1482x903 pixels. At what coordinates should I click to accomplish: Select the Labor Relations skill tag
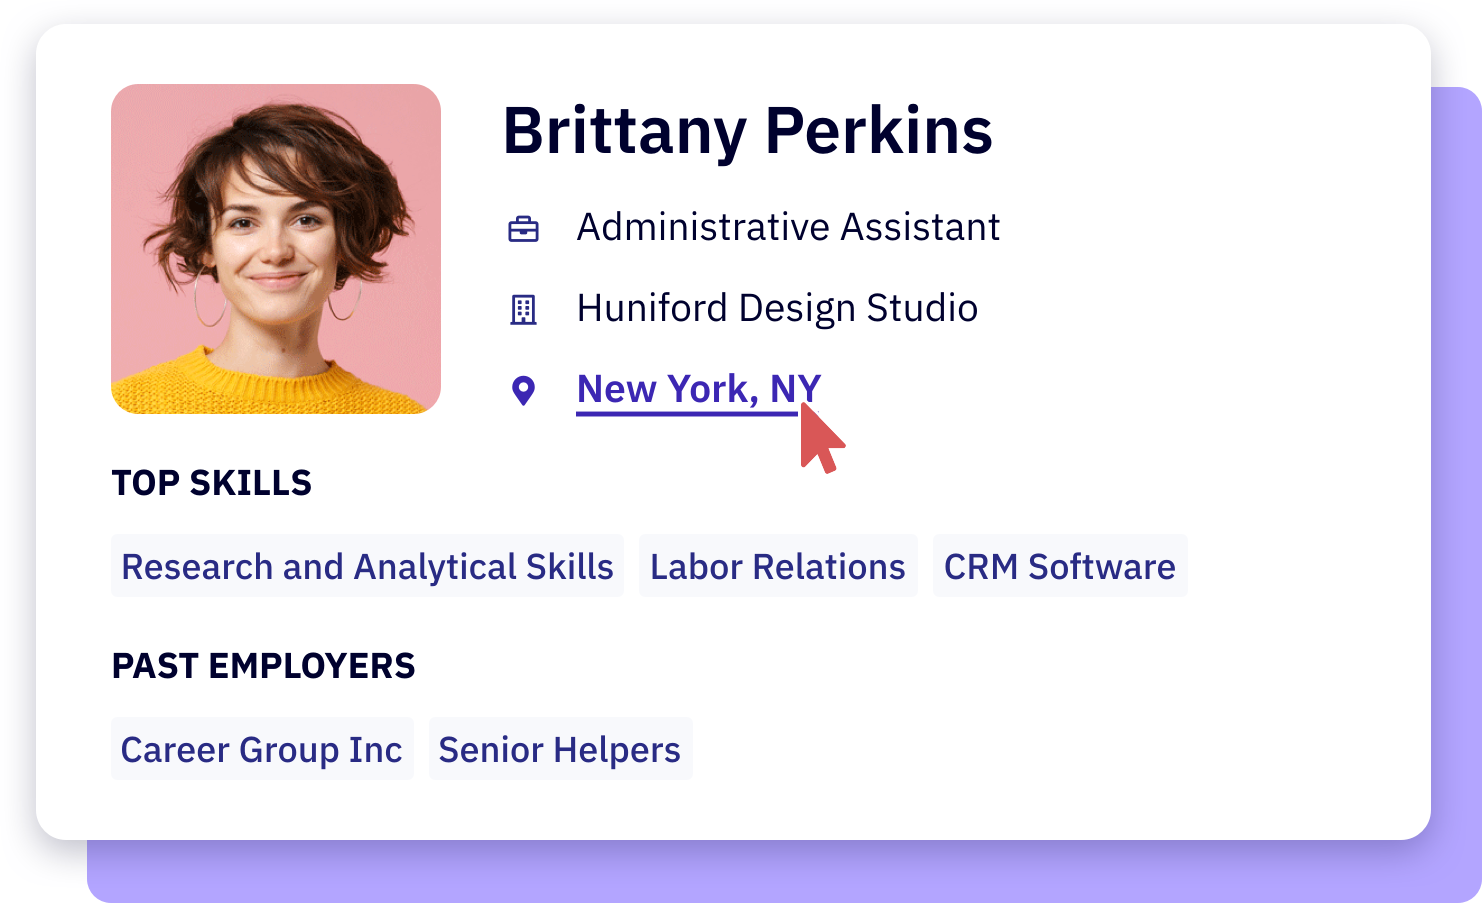(x=777, y=566)
